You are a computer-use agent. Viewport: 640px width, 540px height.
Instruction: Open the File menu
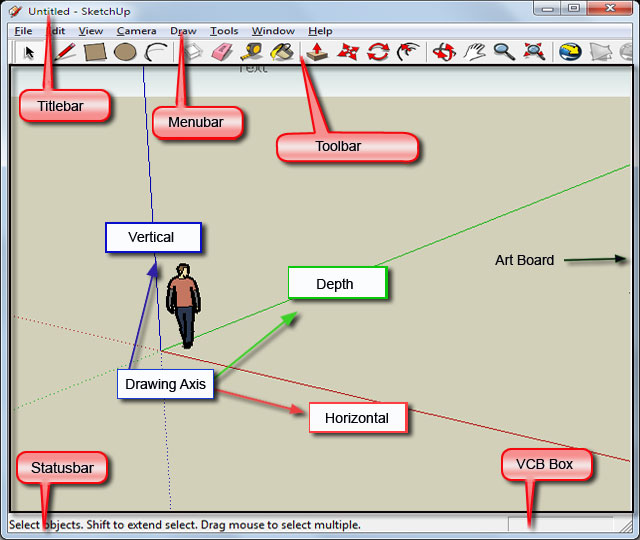(23, 31)
